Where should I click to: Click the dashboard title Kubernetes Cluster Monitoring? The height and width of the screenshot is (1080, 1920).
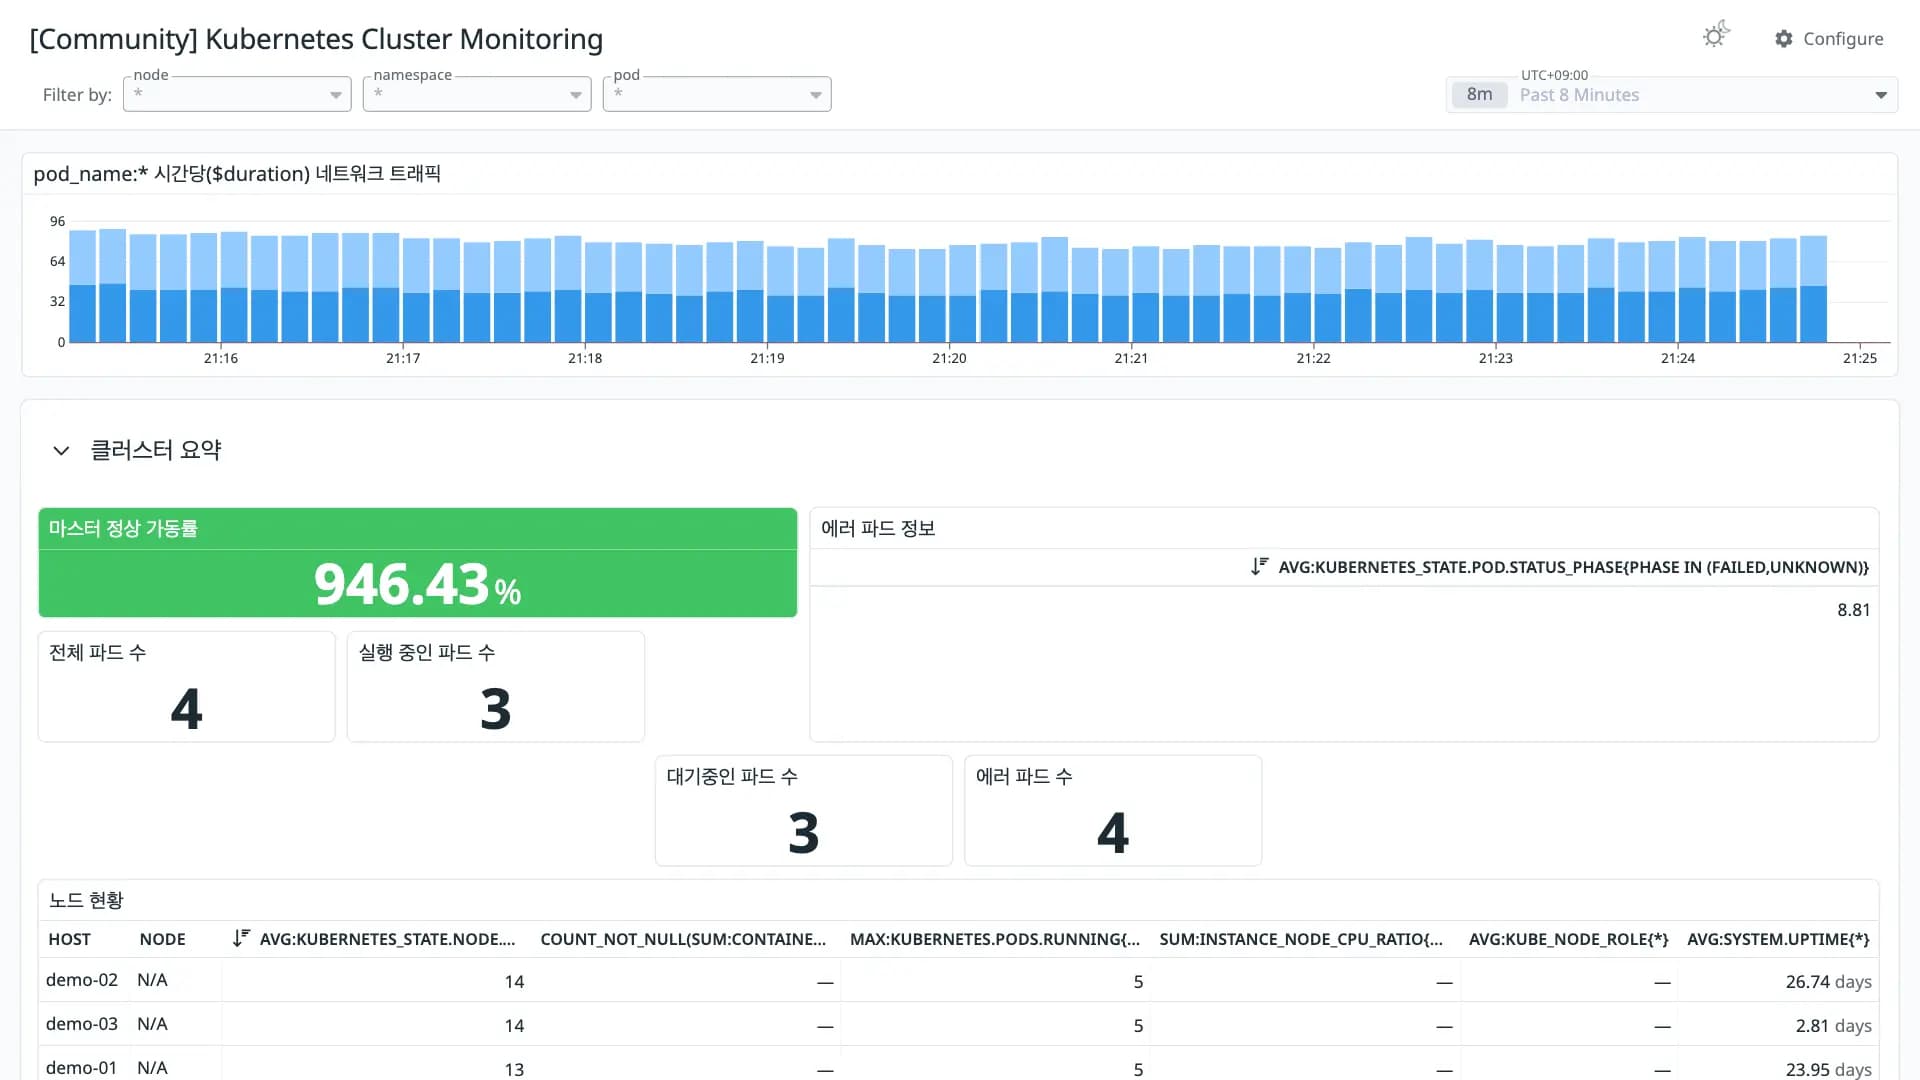316,39
